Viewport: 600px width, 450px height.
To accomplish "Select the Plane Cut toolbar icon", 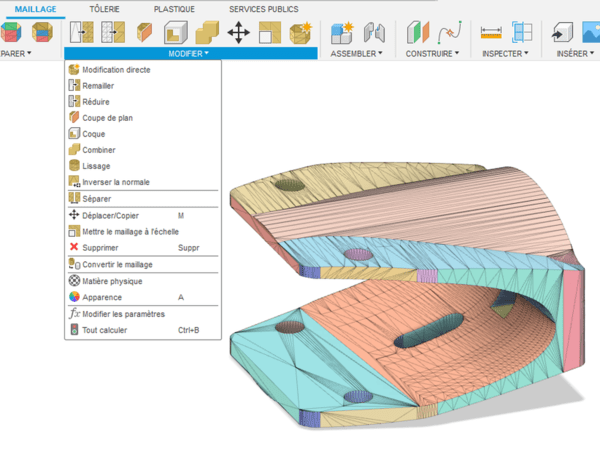I will point(145,32).
